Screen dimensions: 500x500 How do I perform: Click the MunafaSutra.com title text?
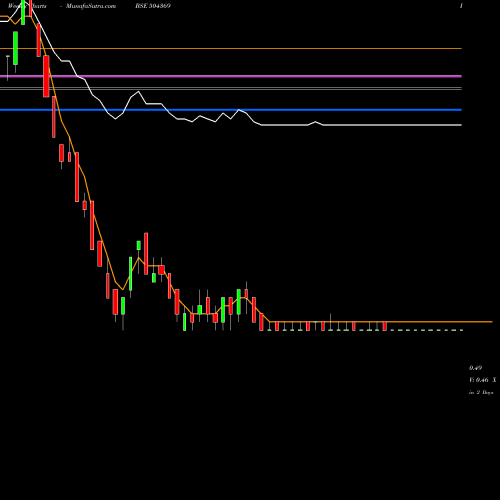pos(91,6)
